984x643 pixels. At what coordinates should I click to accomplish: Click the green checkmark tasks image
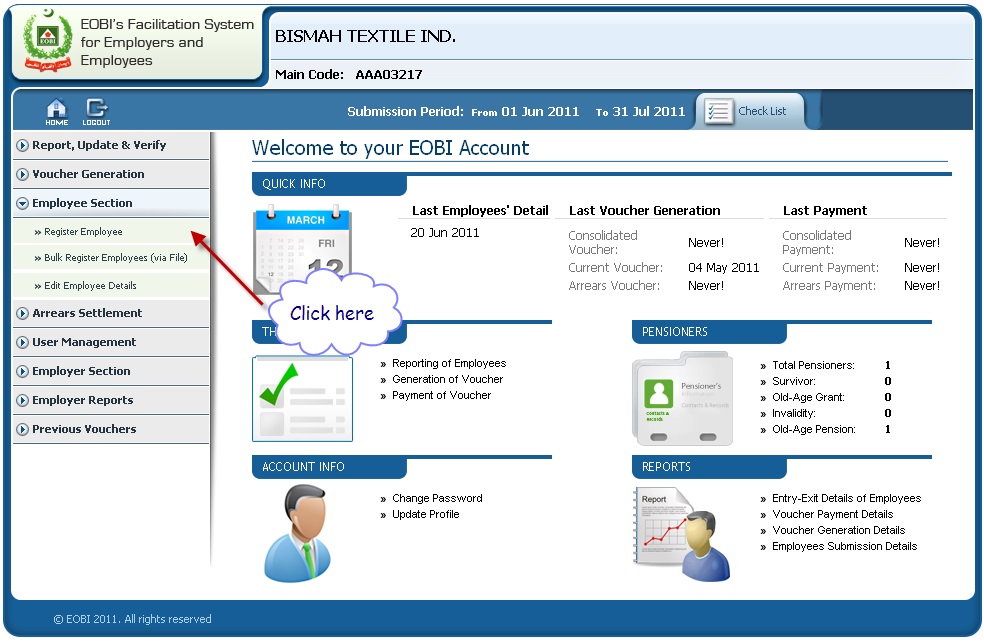(302, 398)
